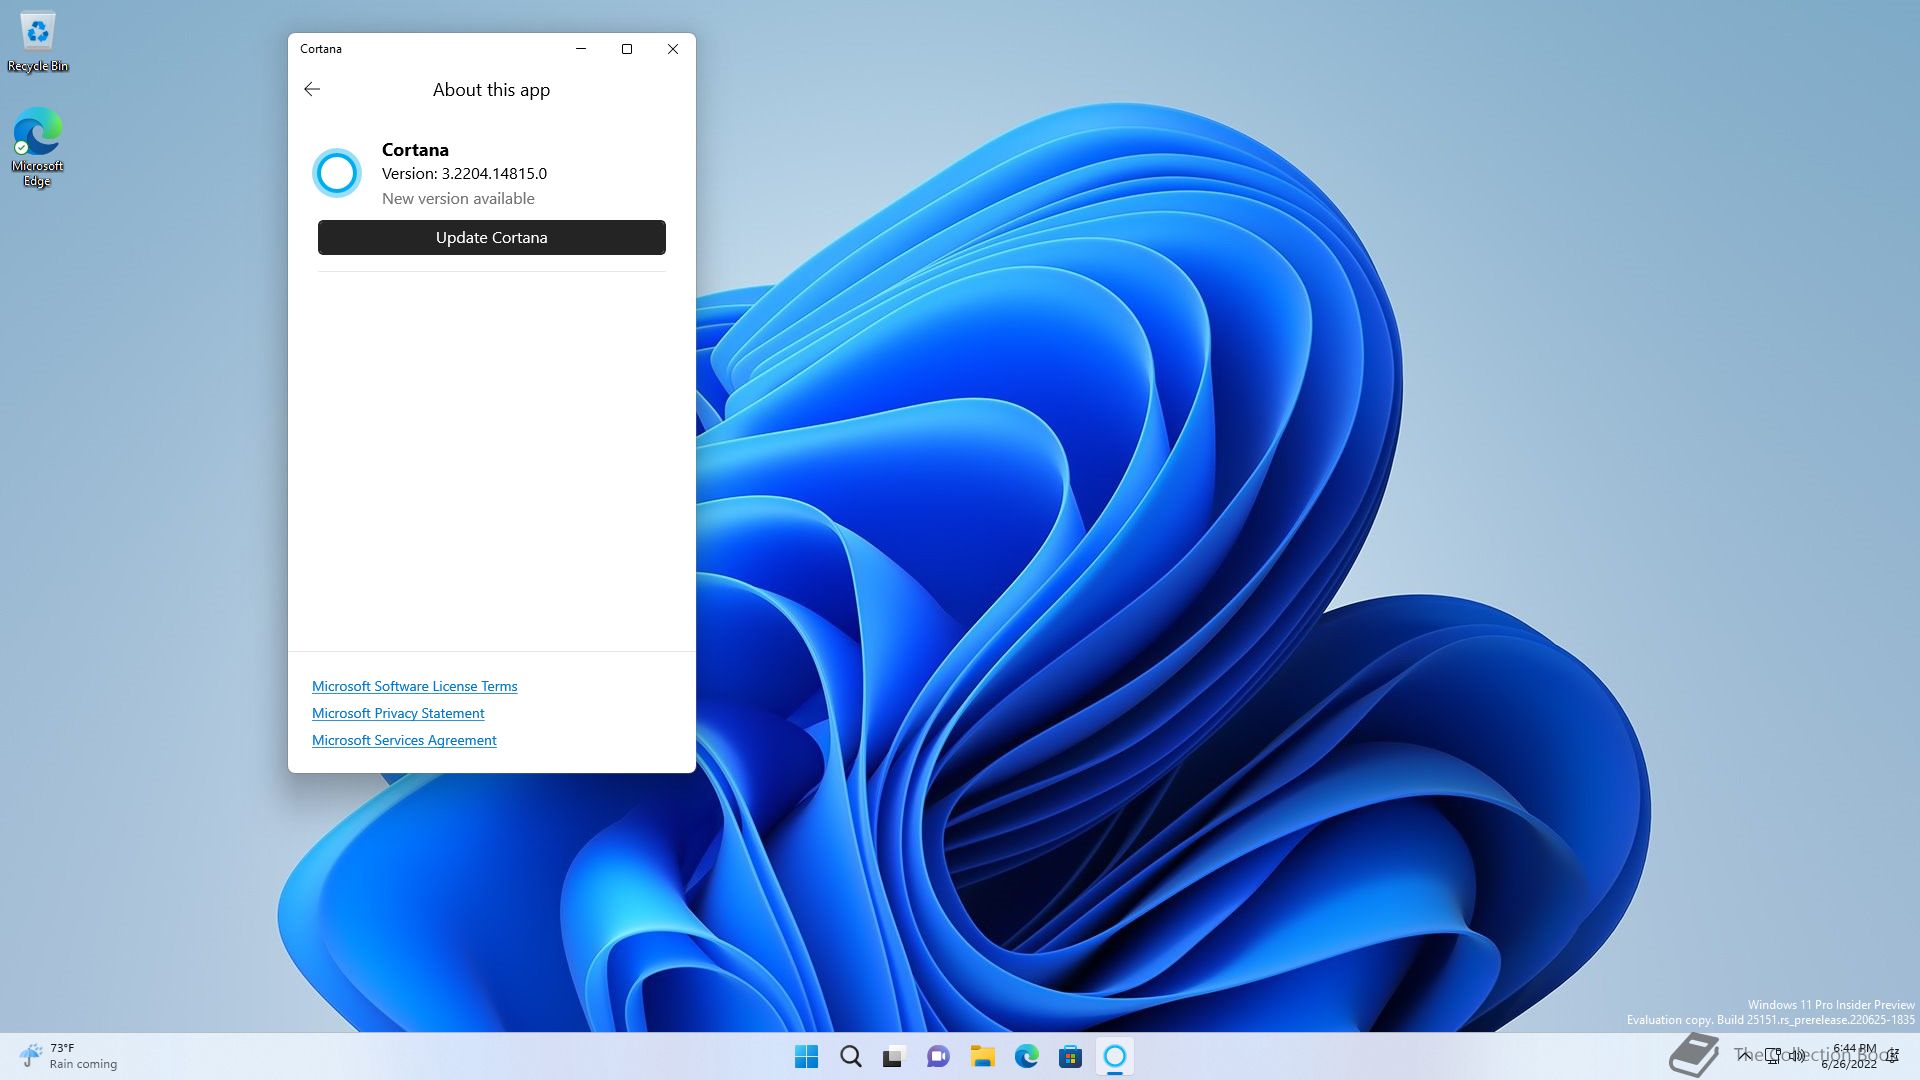Click the 'New version available' text
This screenshot has height=1080, width=1920.
tap(458, 198)
